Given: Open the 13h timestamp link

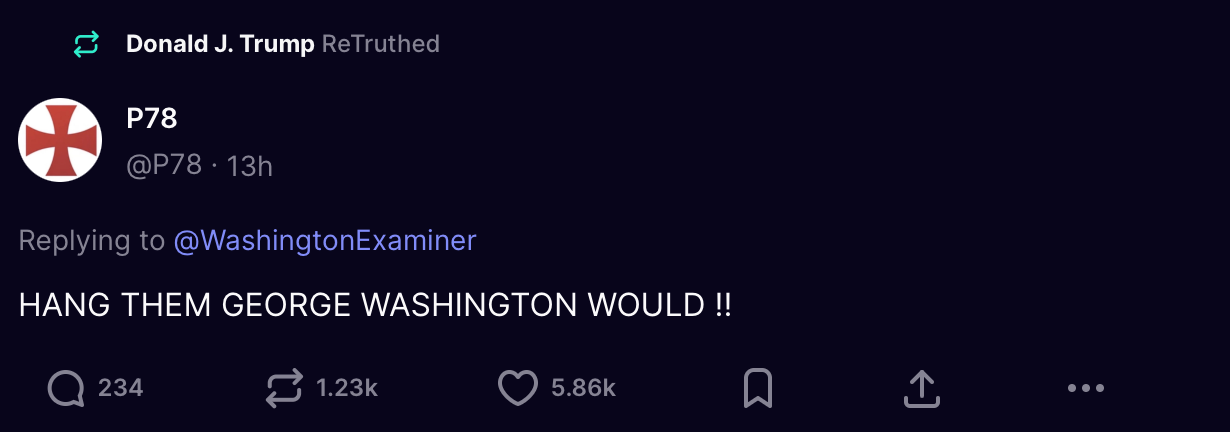Looking at the screenshot, I should [x=250, y=165].
